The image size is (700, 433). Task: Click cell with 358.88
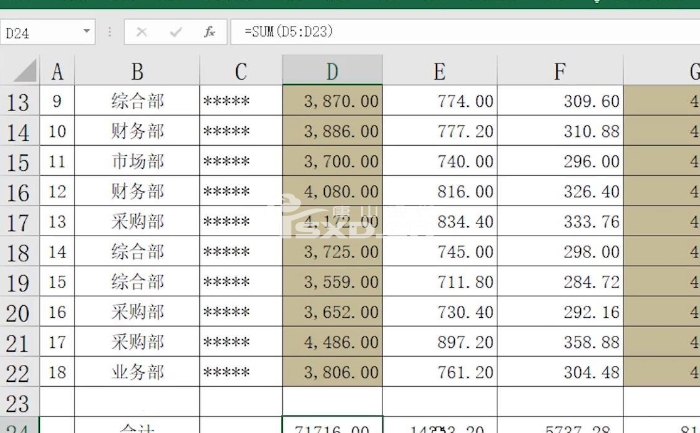click(x=560, y=342)
